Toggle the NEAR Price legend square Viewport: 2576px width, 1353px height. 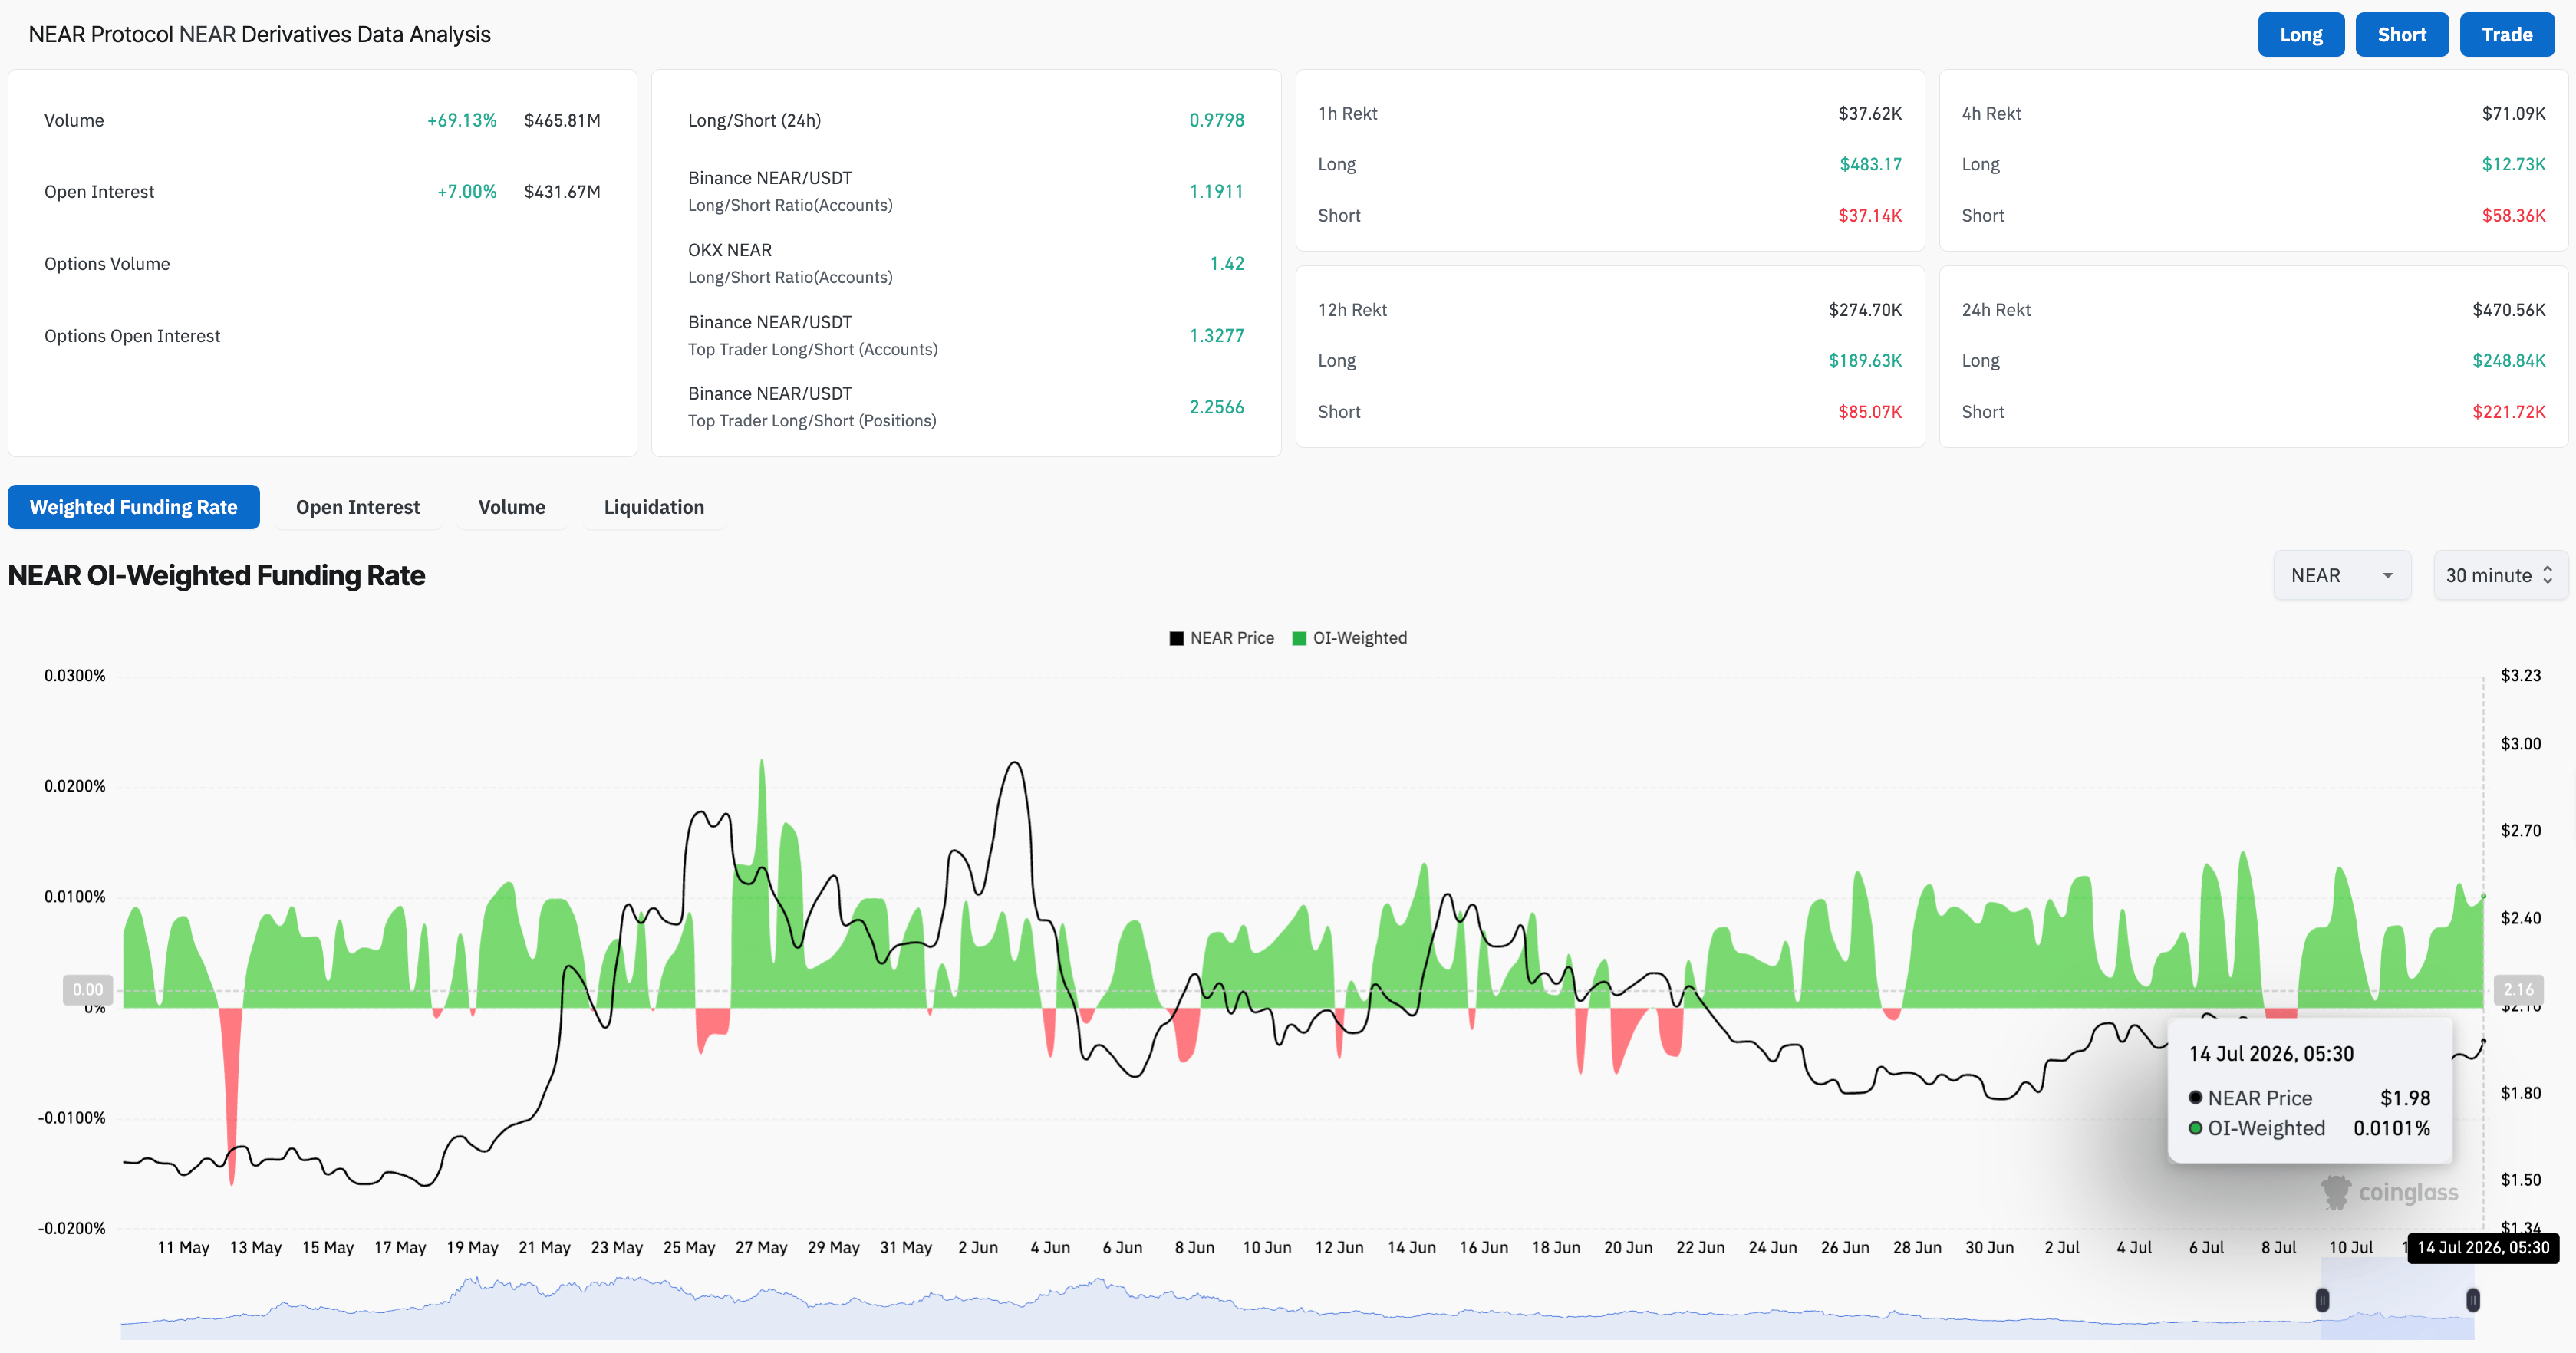click(x=1176, y=638)
